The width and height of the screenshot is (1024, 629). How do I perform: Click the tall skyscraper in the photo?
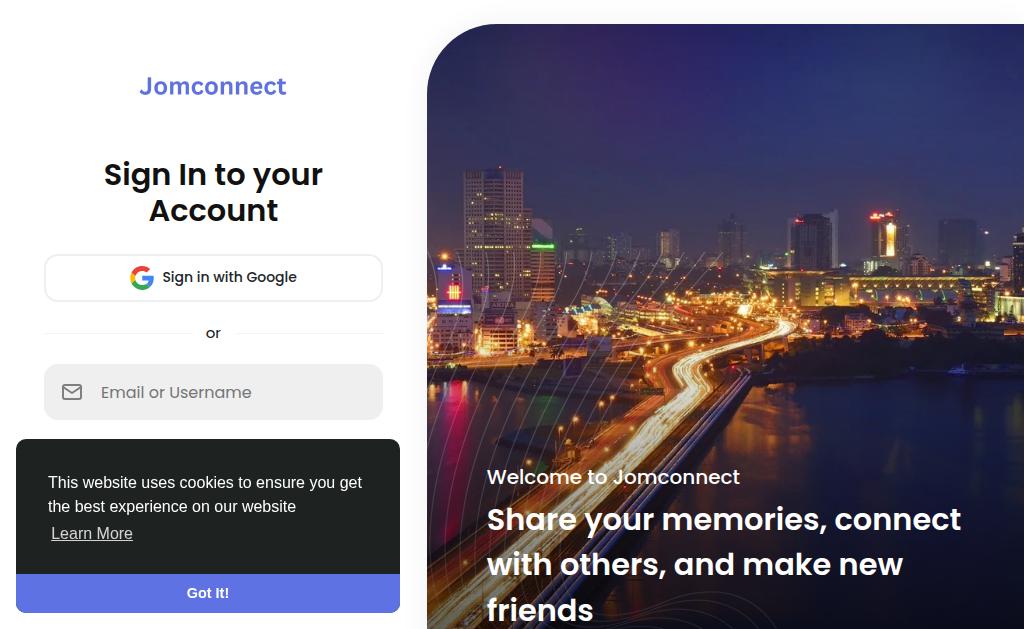click(x=495, y=234)
